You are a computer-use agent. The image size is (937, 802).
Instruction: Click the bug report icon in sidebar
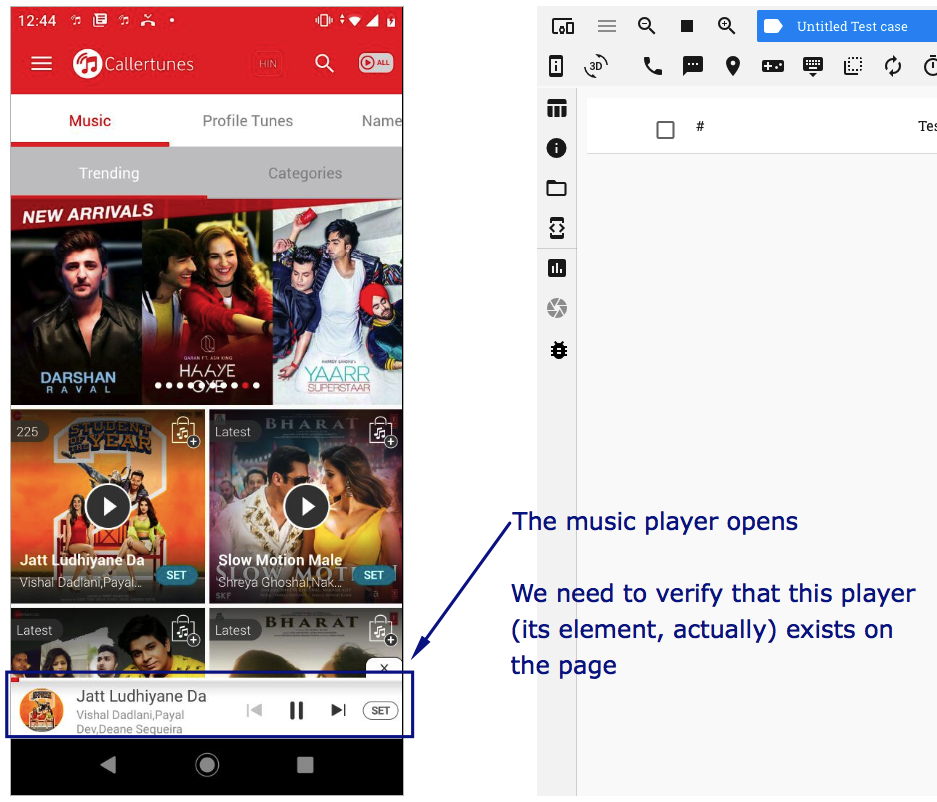pos(558,350)
